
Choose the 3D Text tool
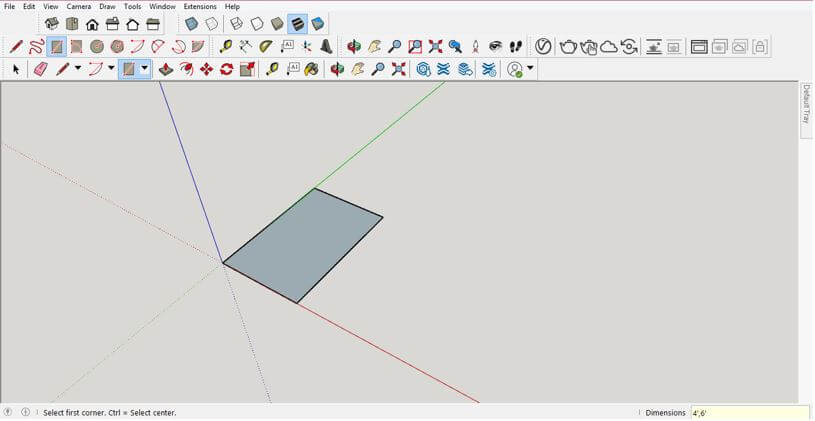coord(326,47)
